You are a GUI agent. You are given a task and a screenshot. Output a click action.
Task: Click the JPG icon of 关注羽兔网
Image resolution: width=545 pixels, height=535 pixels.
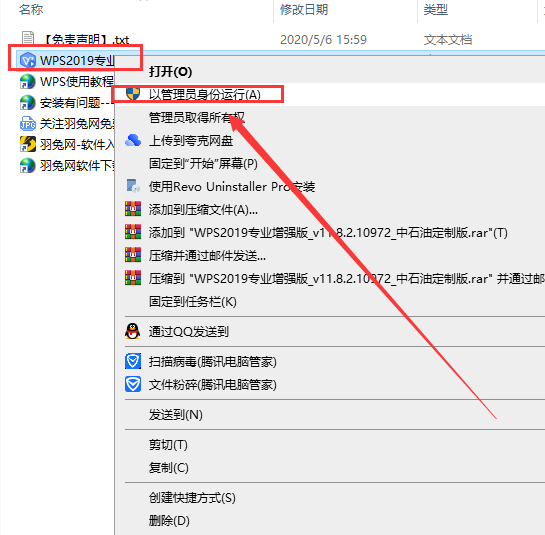[x=27, y=123]
